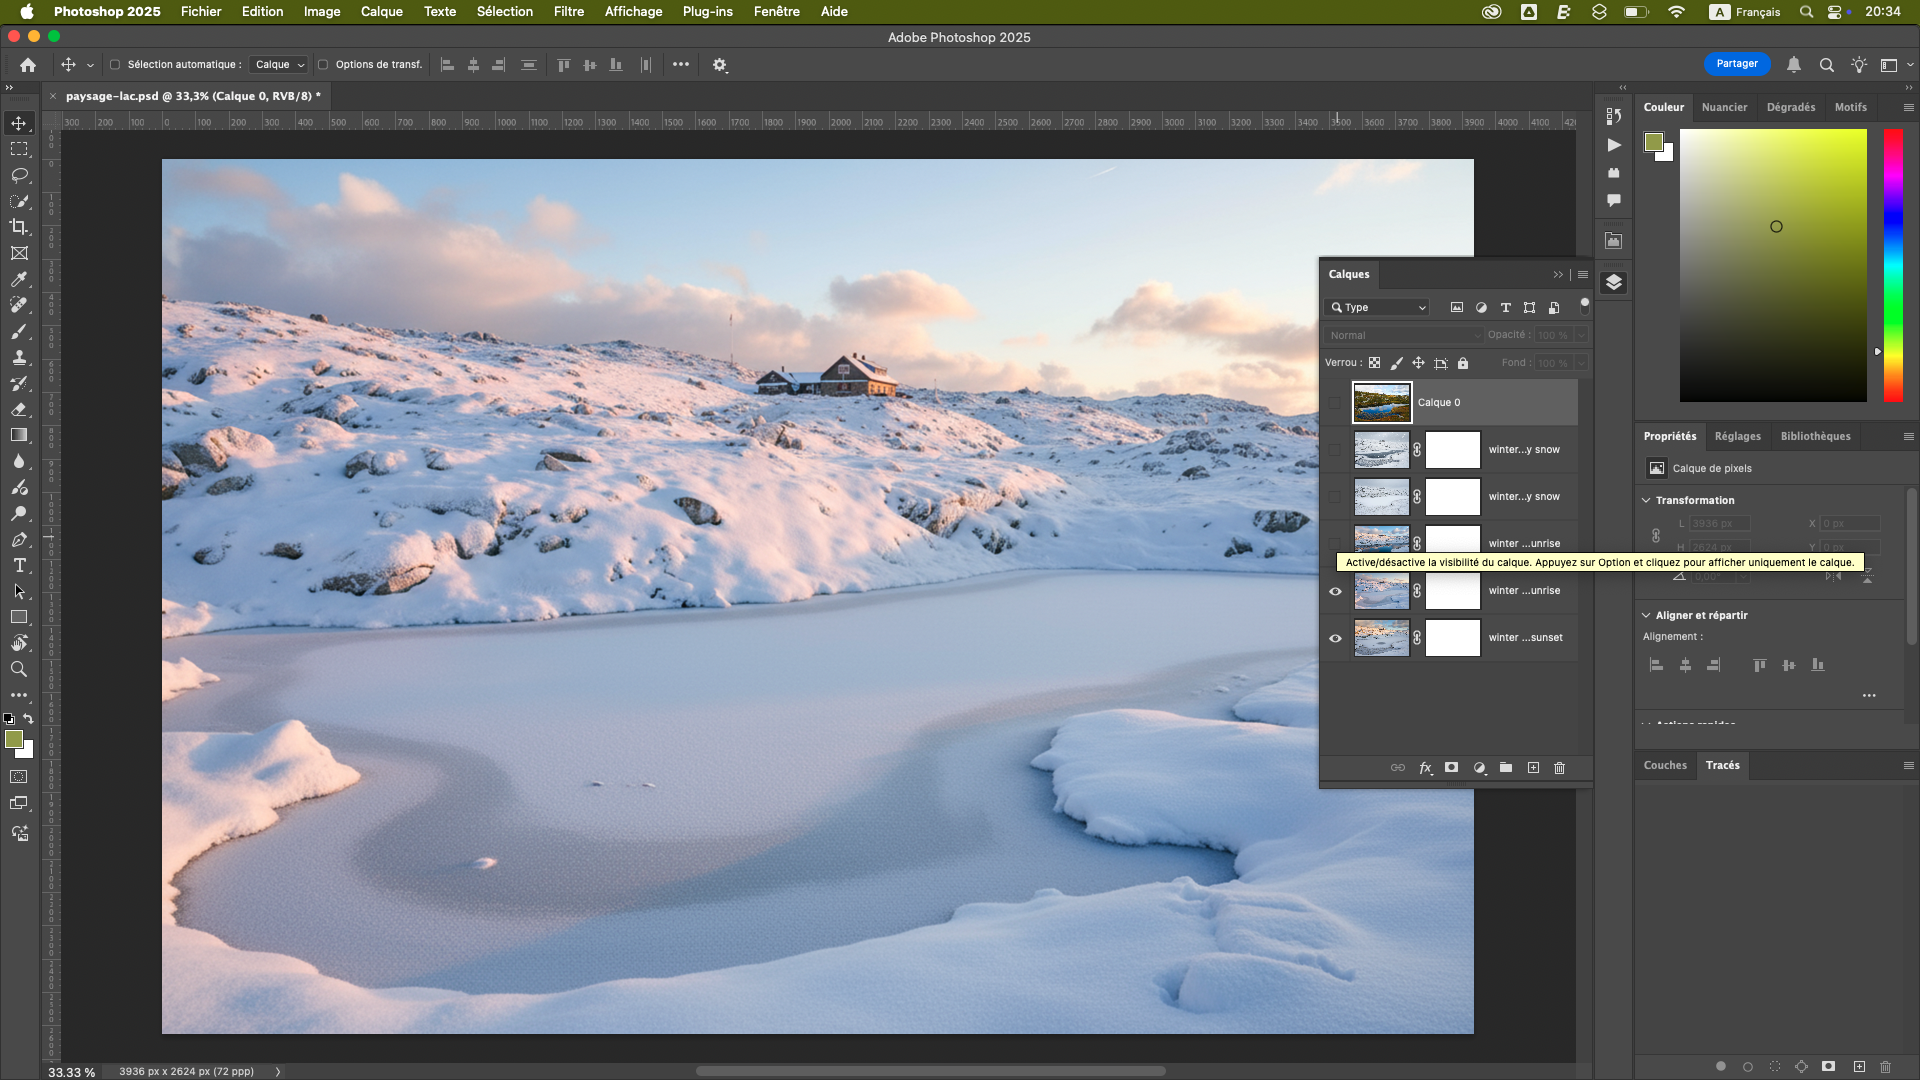Click the Partager button

tap(1736, 64)
